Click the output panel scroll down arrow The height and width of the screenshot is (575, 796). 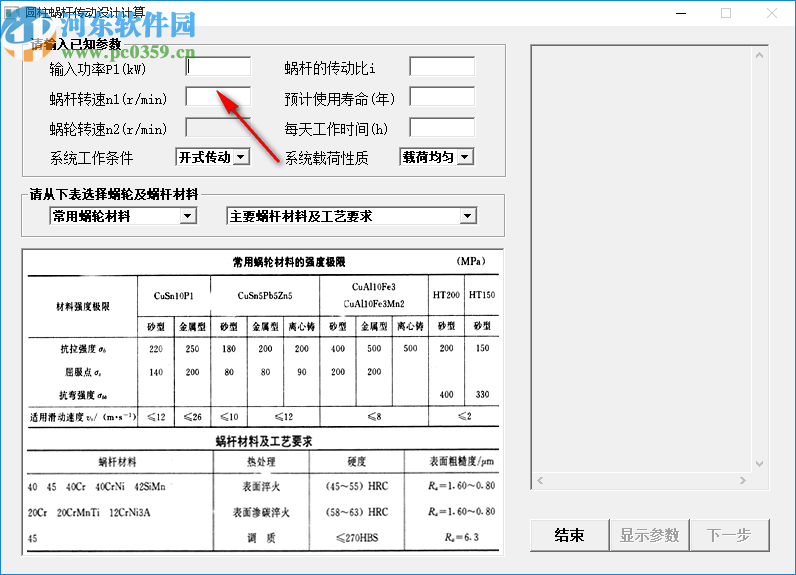(x=759, y=463)
